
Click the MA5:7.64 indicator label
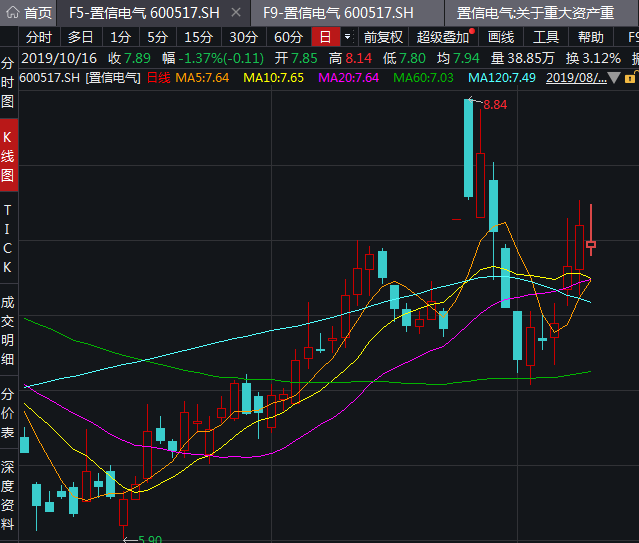click(202, 77)
